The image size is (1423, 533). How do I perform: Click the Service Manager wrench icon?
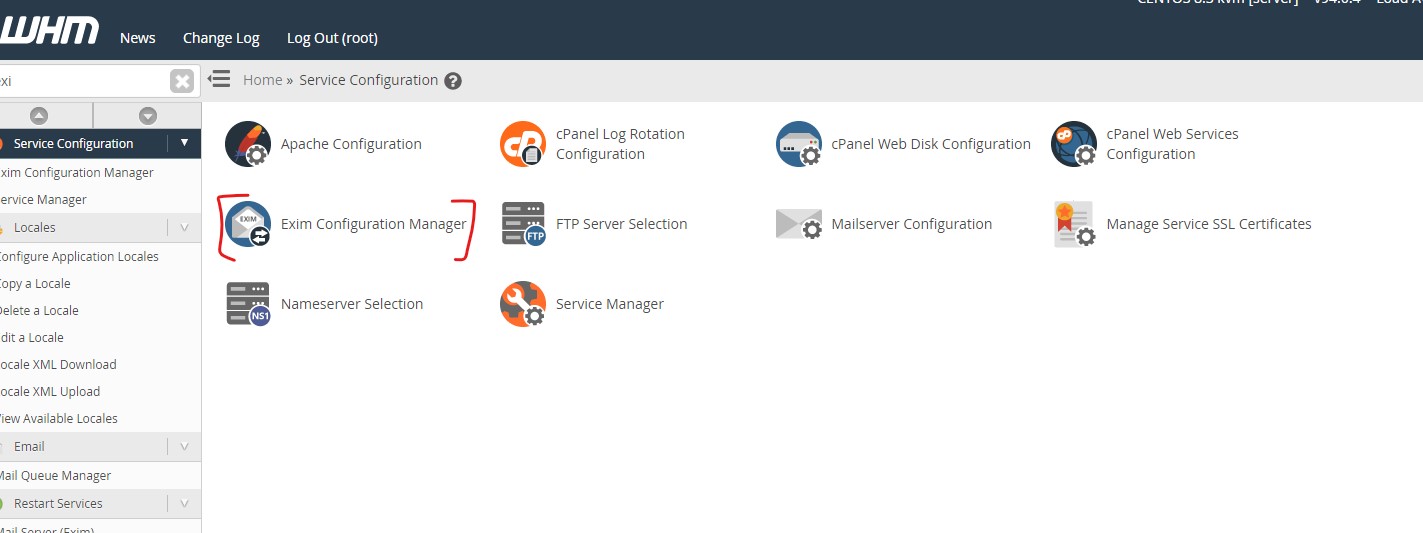point(523,304)
